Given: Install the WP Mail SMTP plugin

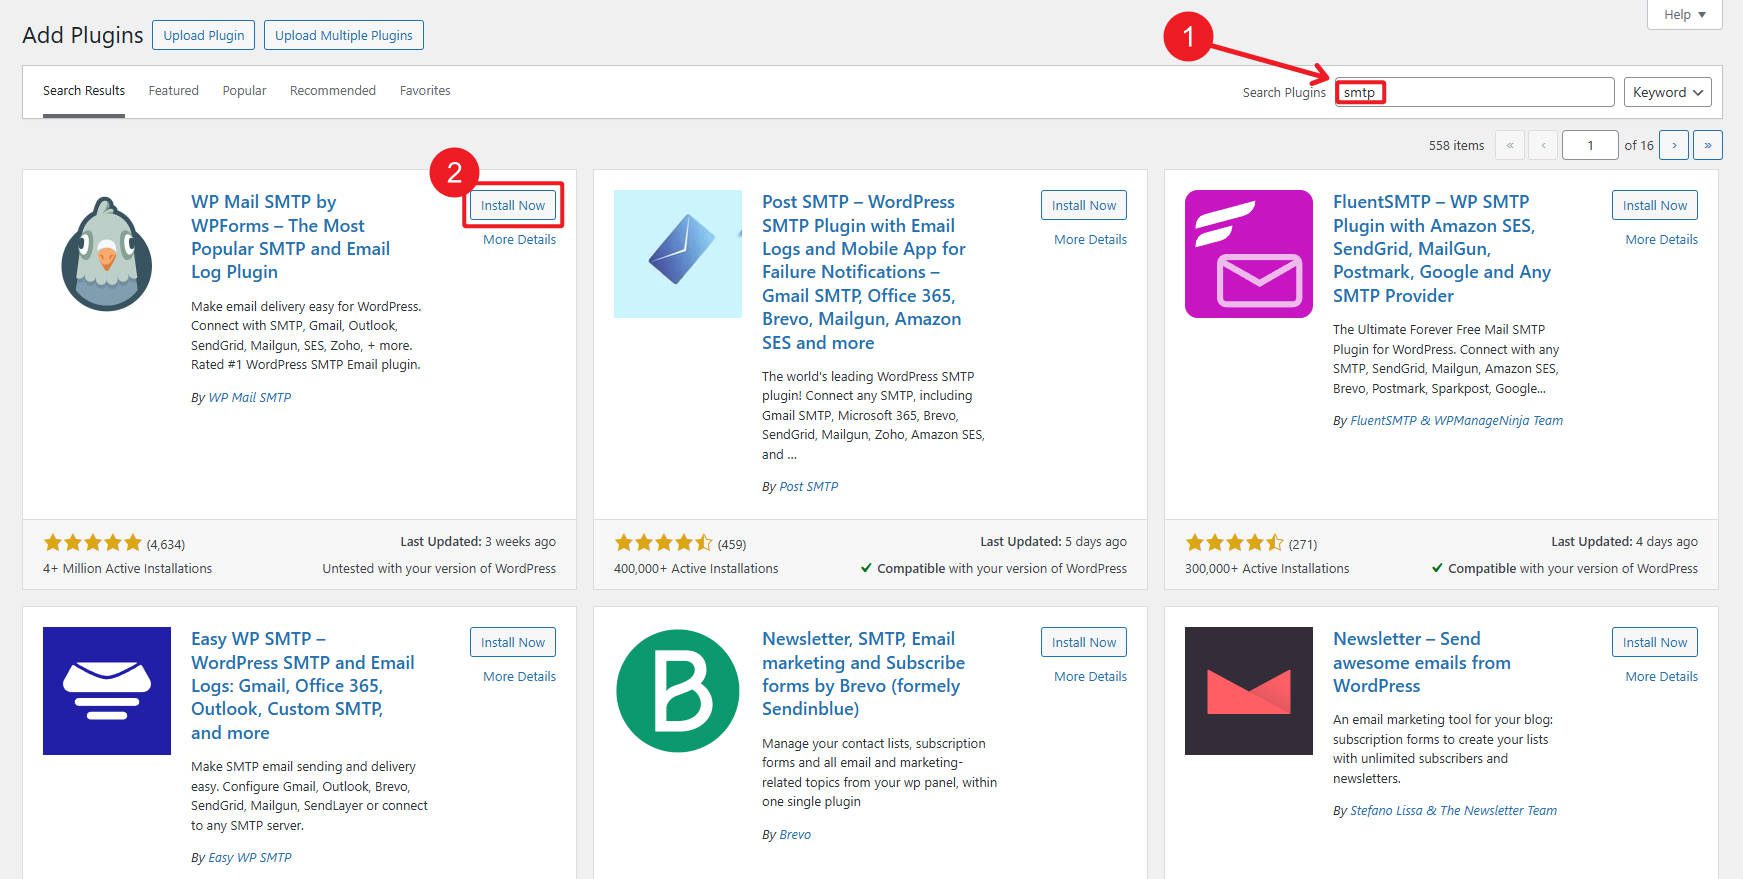Looking at the screenshot, I should [x=513, y=205].
